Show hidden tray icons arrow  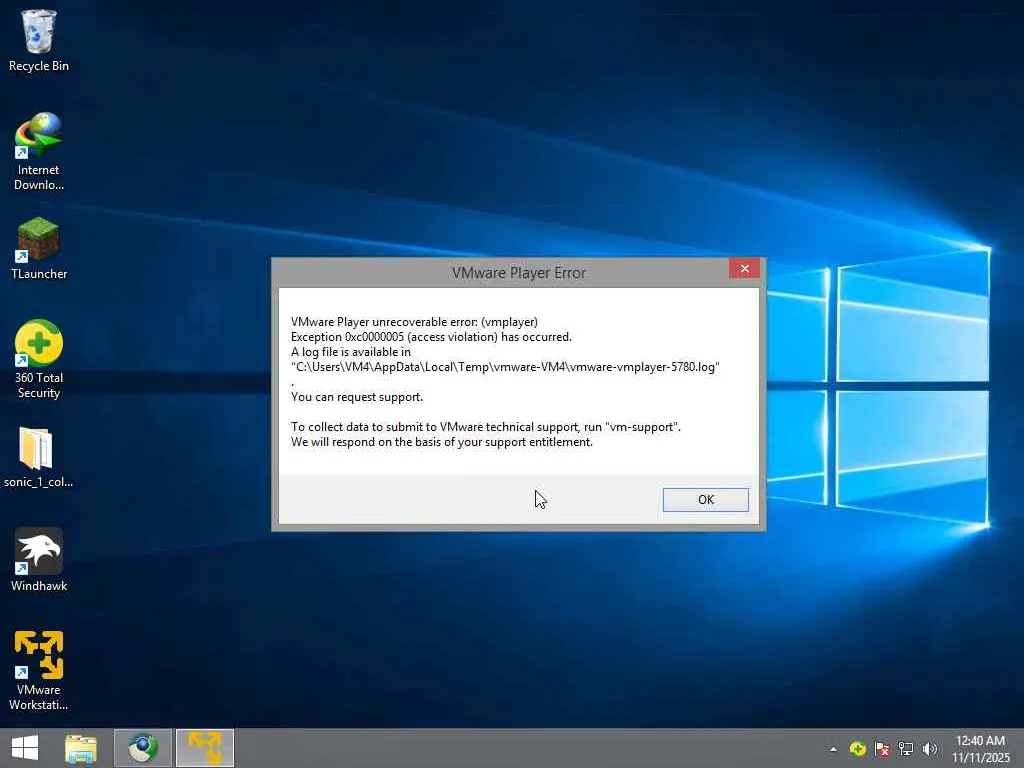tap(833, 749)
